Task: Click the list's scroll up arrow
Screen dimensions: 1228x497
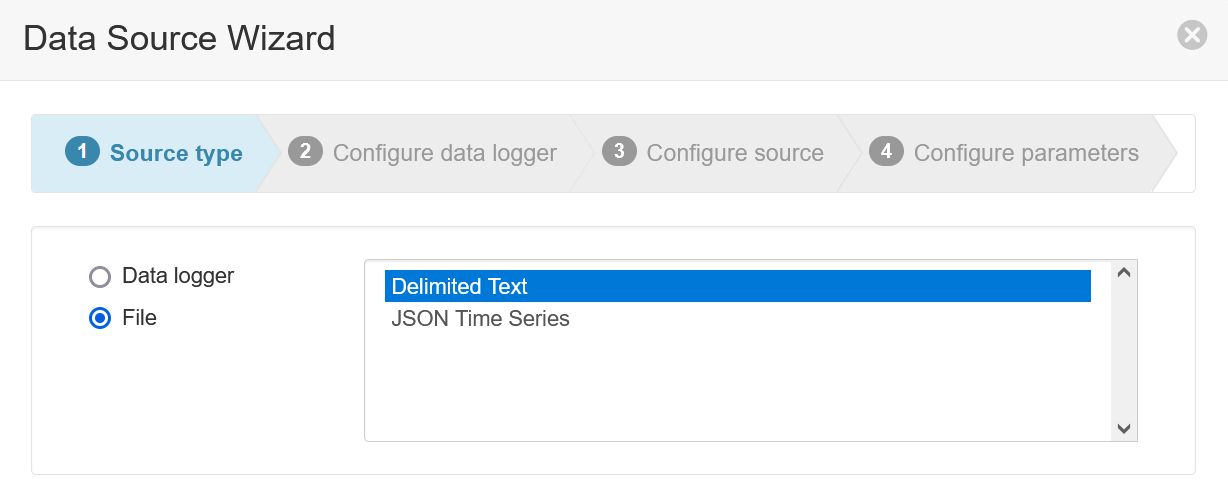Action: (x=1123, y=273)
